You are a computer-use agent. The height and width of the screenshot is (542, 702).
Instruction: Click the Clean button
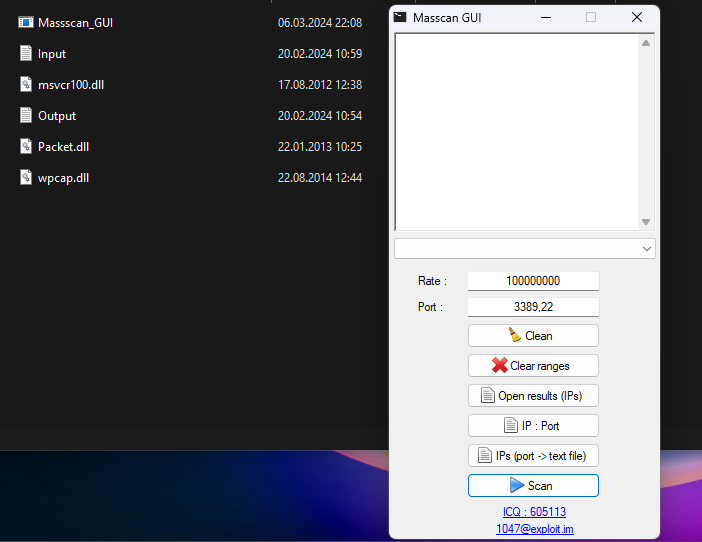(x=533, y=336)
